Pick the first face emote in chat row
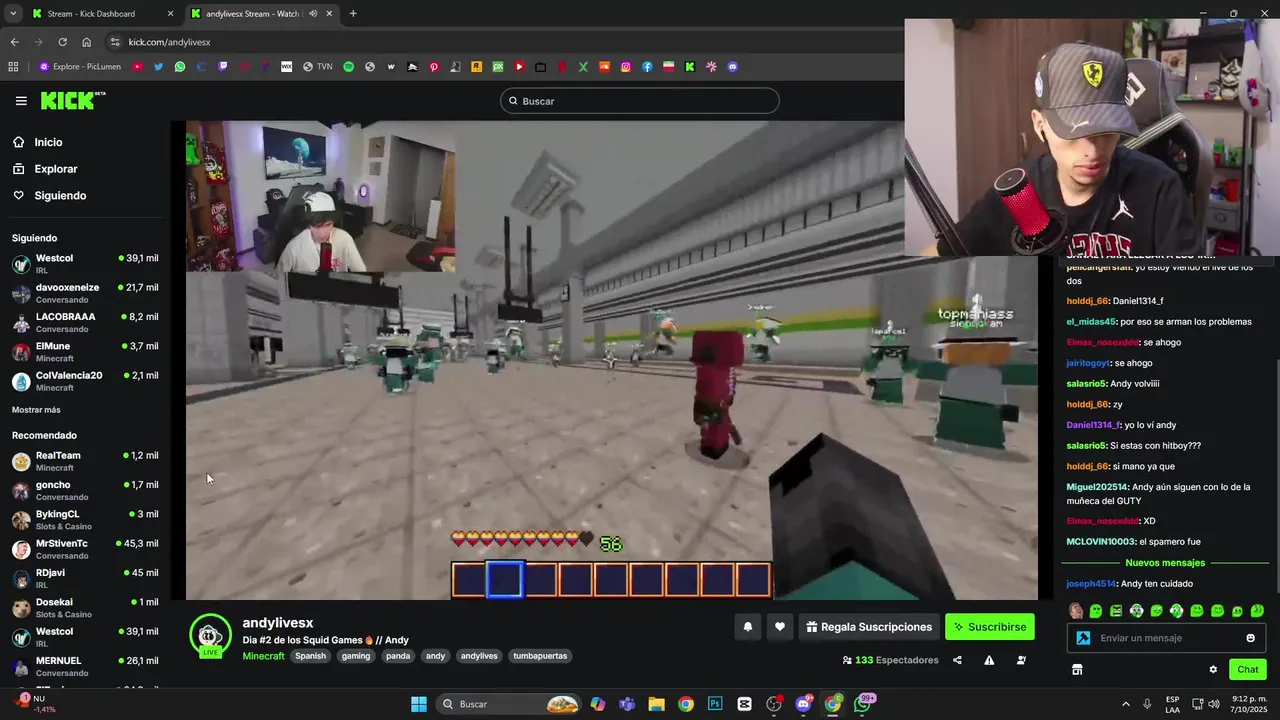This screenshot has width=1280, height=720. click(x=1076, y=611)
